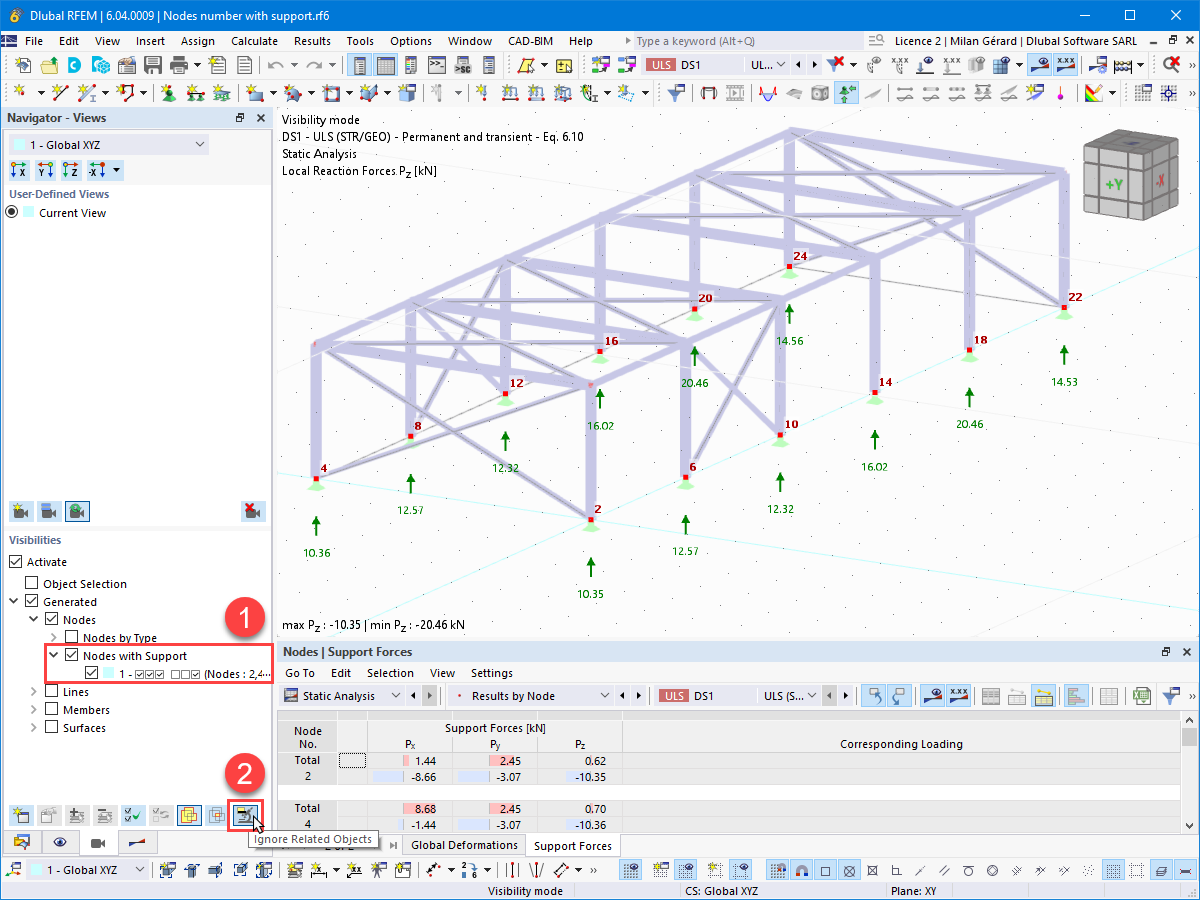Image resolution: width=1200 pixels, height=900 pixels.
Task: Click the Print icon
Action: coord(180,63)
